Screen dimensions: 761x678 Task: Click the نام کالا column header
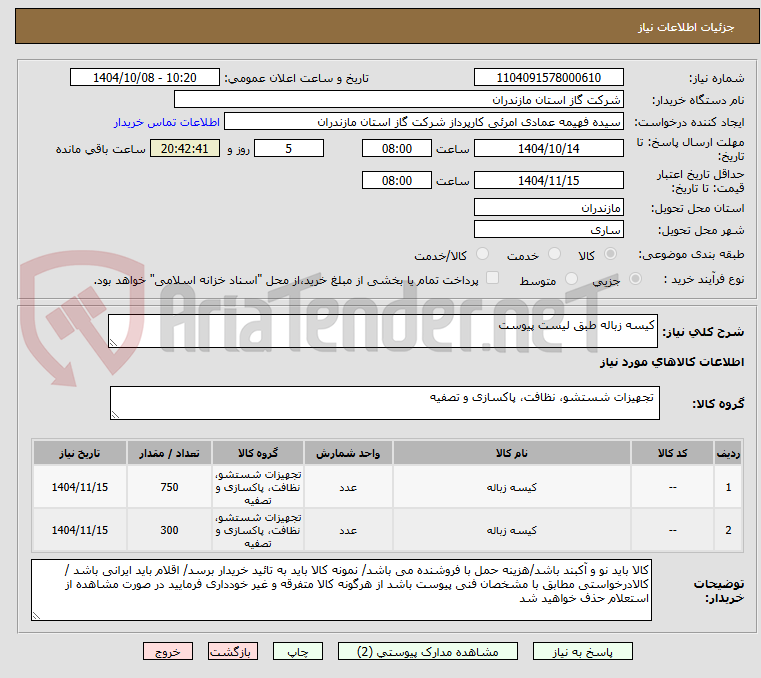[x=512, y=453]
